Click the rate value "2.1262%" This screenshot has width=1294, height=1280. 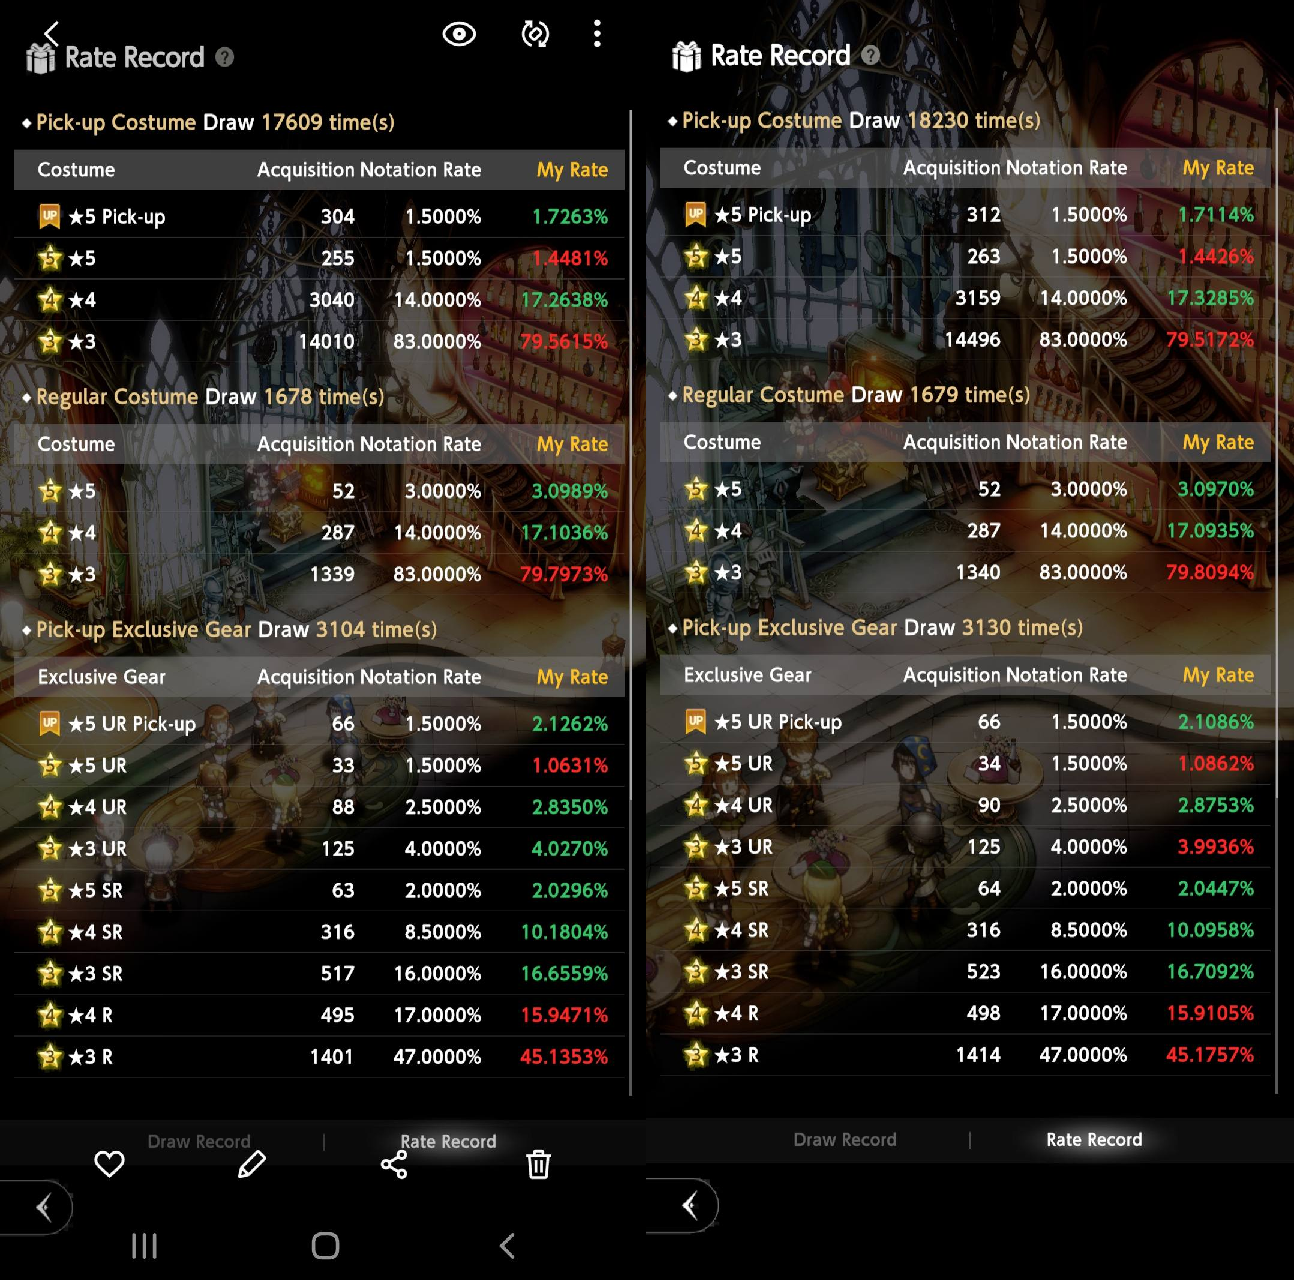(570, 723)
